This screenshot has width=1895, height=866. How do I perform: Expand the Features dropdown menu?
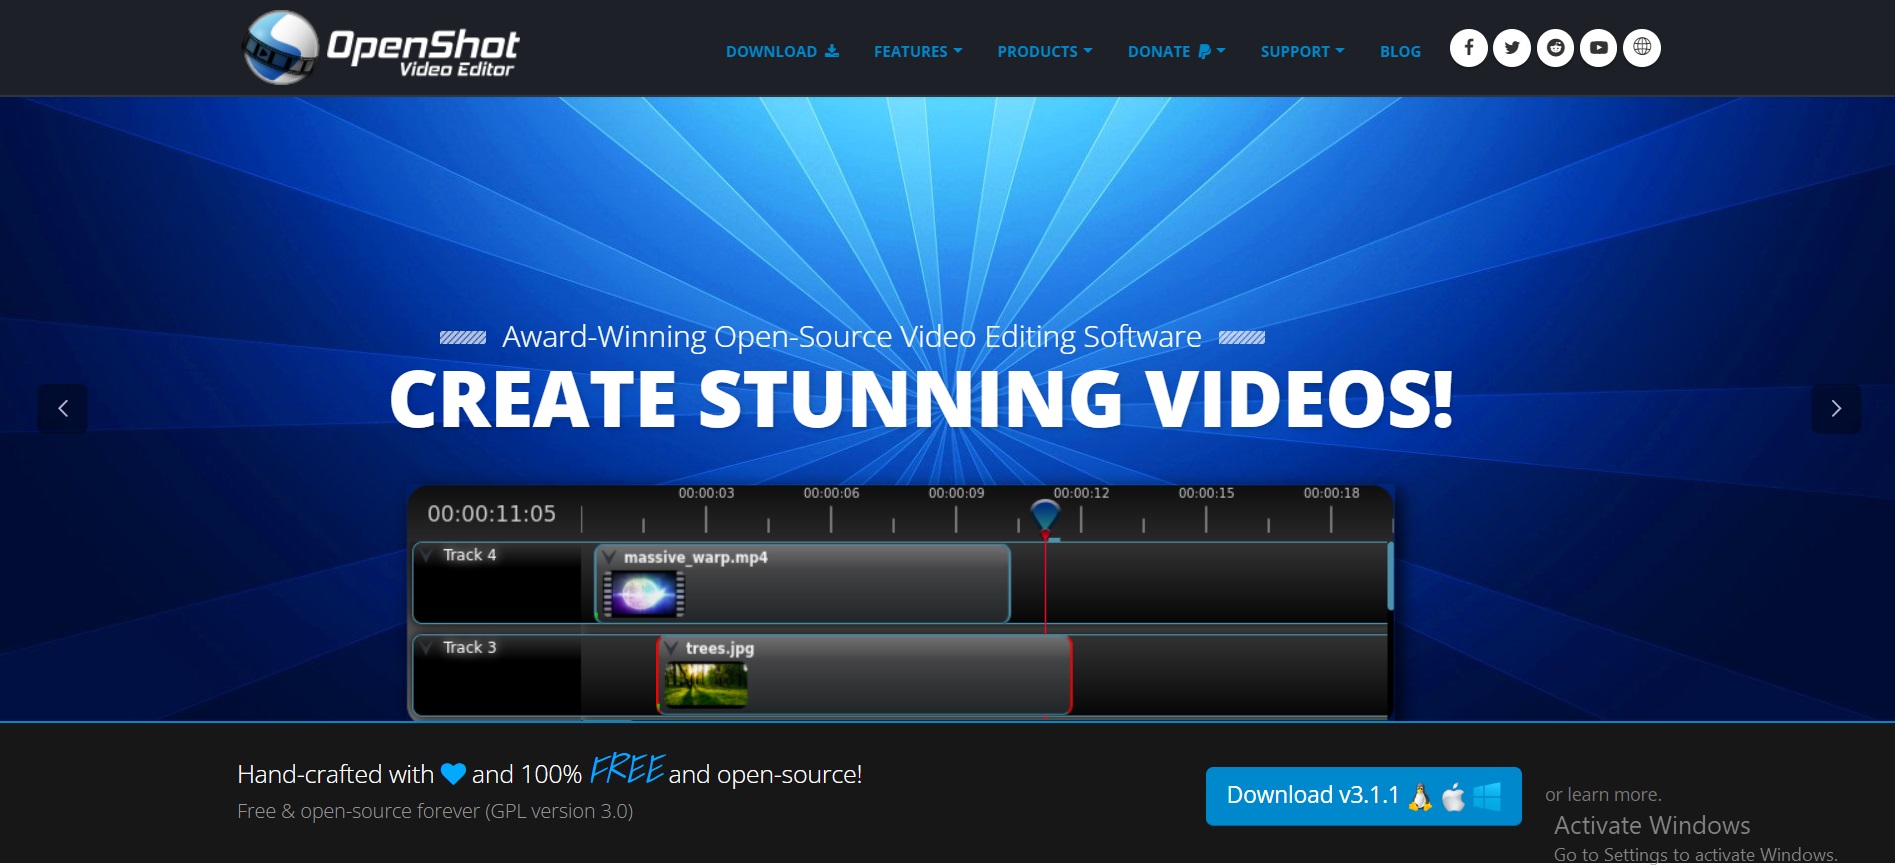click(x=918, y=51)
